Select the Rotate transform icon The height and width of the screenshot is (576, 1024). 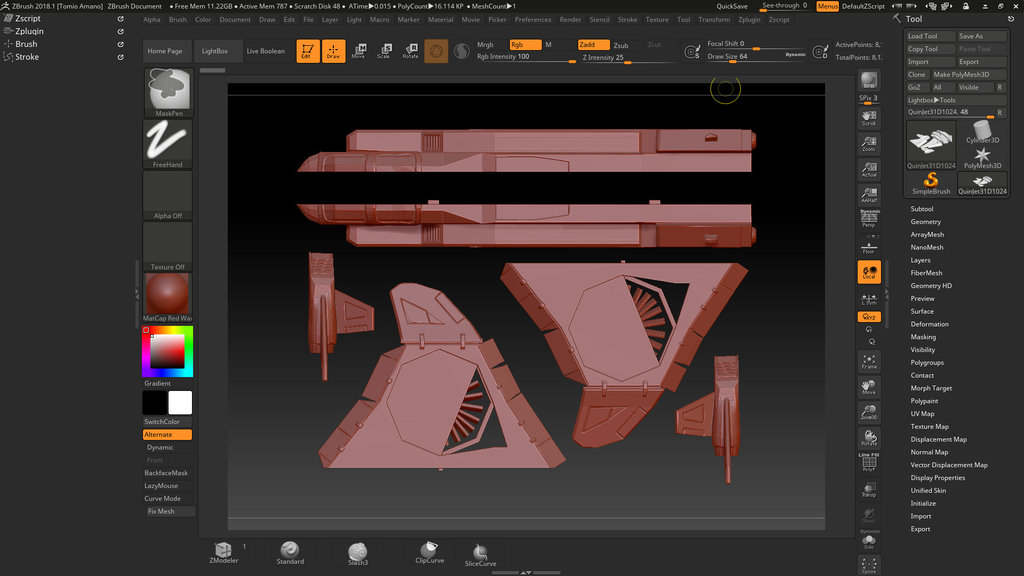410,51
